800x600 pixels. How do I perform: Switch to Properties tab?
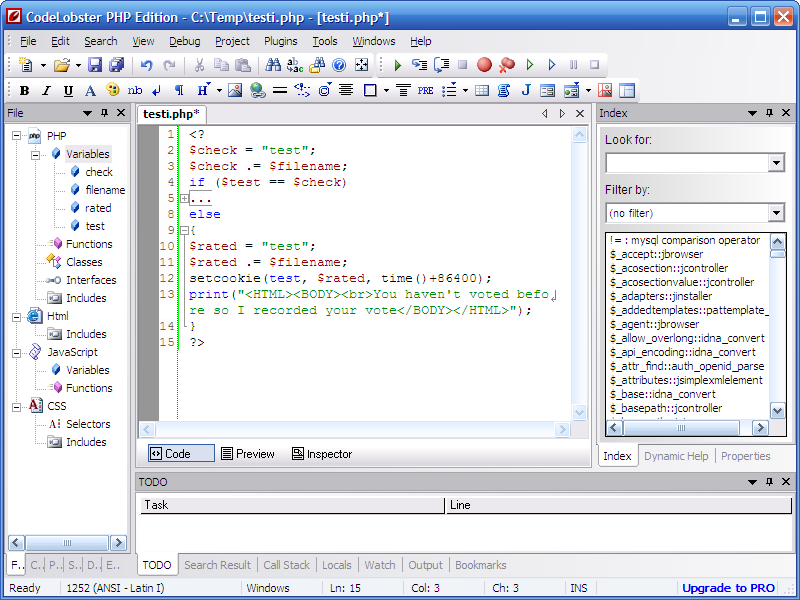[x=745, y=456]
